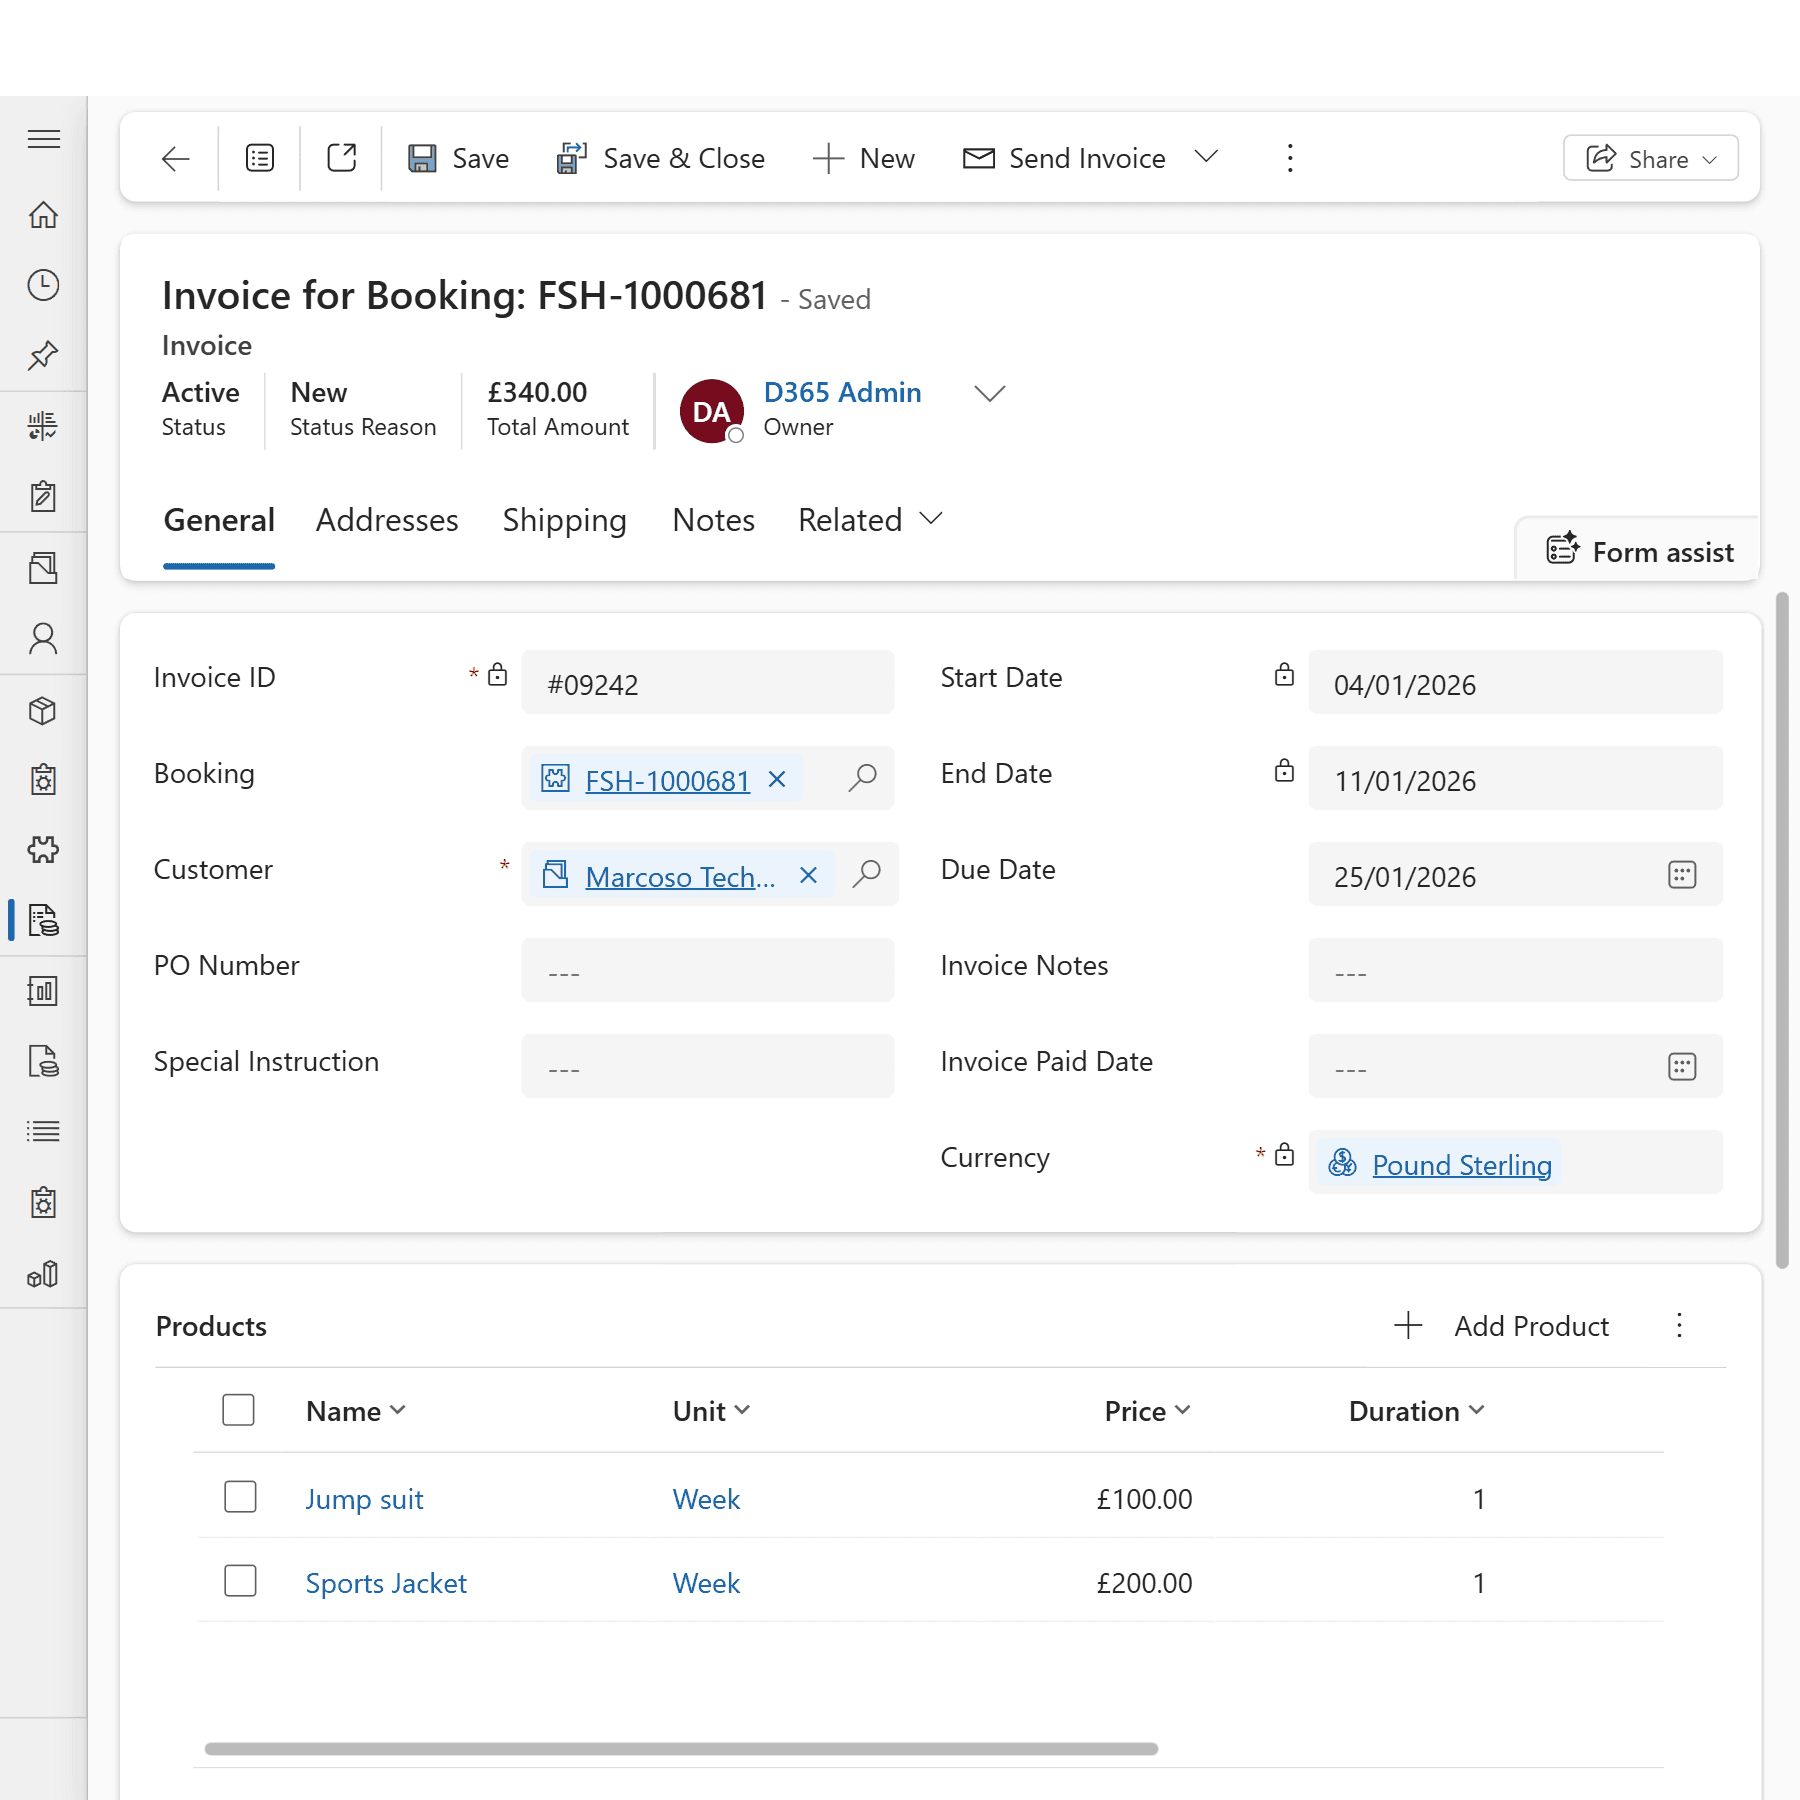Open Due Date calendar picker

(x=1682, y=875)
